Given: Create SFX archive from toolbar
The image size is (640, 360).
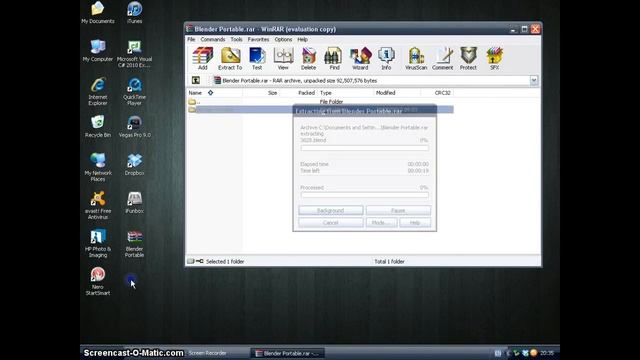Looking at the screenshot, I should point(494,58).
